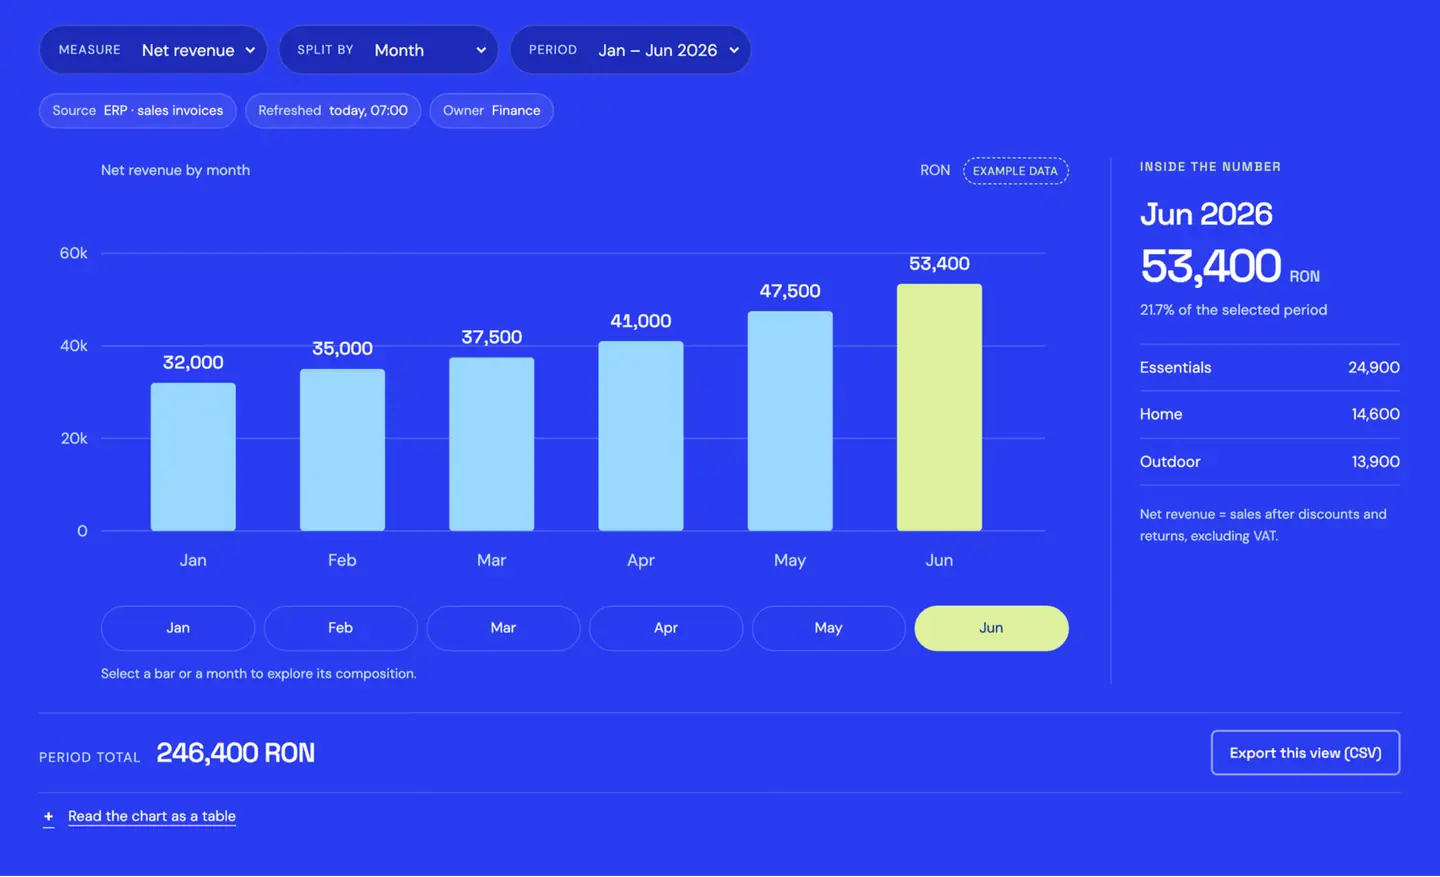Click the Essentials 24,900 row
The image size is (1440, 877).
pyautogui.click(x=1270, y=368)
